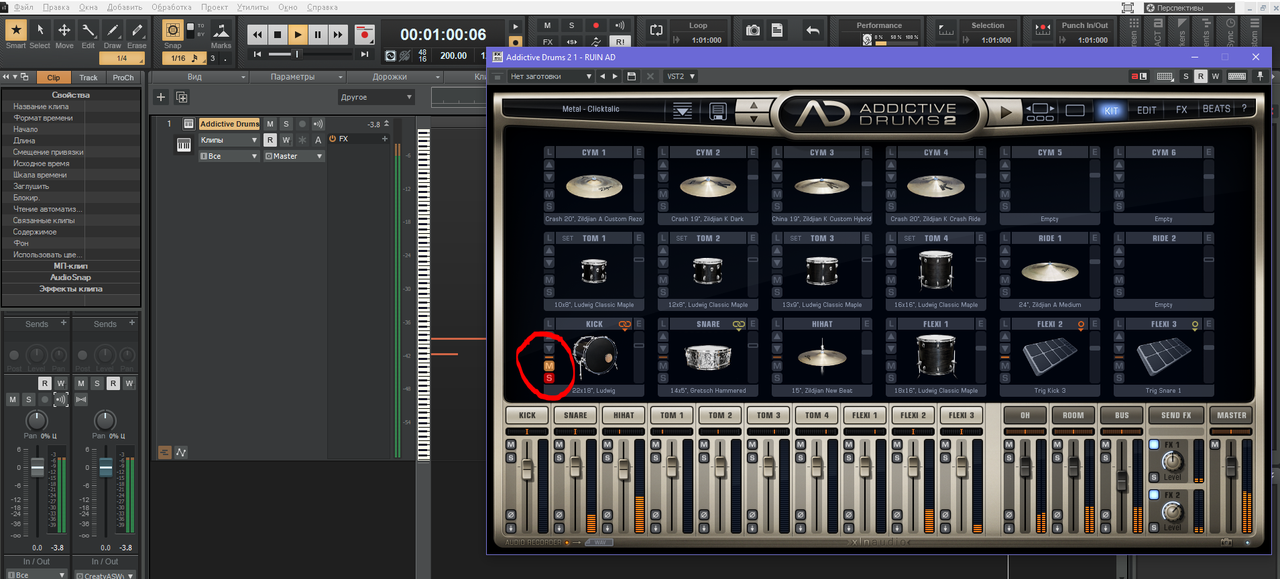This screenshot has height=579, width=1280.
Task: Click the undo arrow icon
Action: 813,31
